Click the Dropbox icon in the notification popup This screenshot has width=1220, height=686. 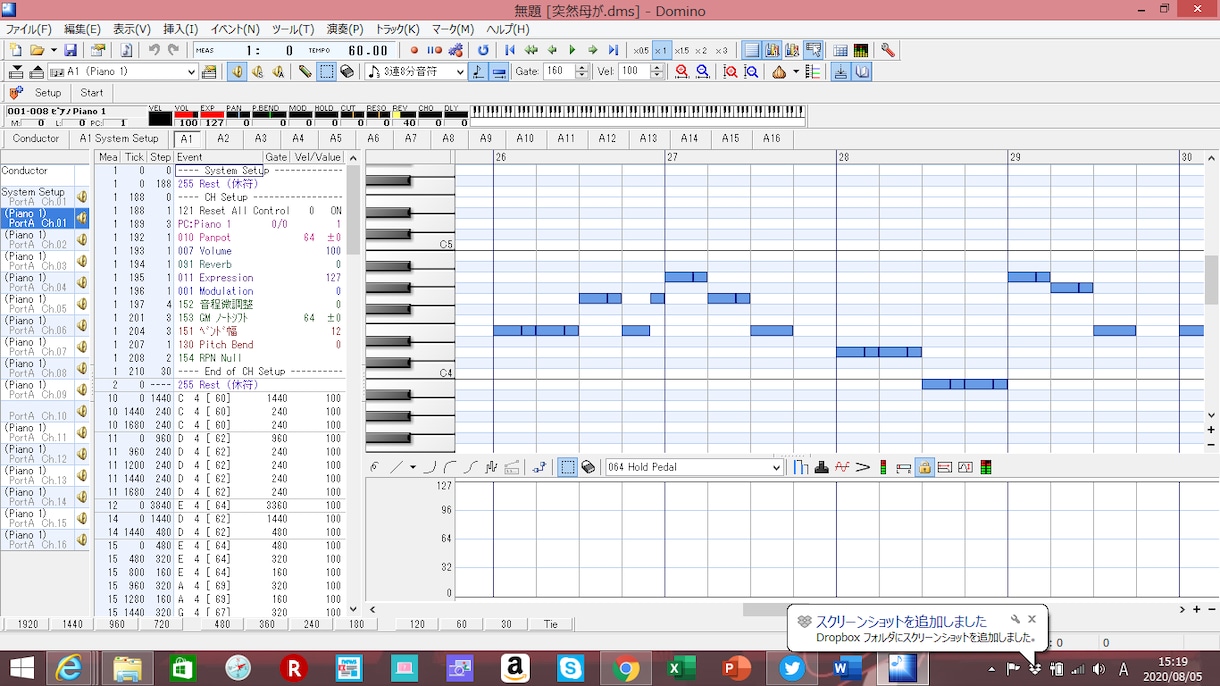804,621
